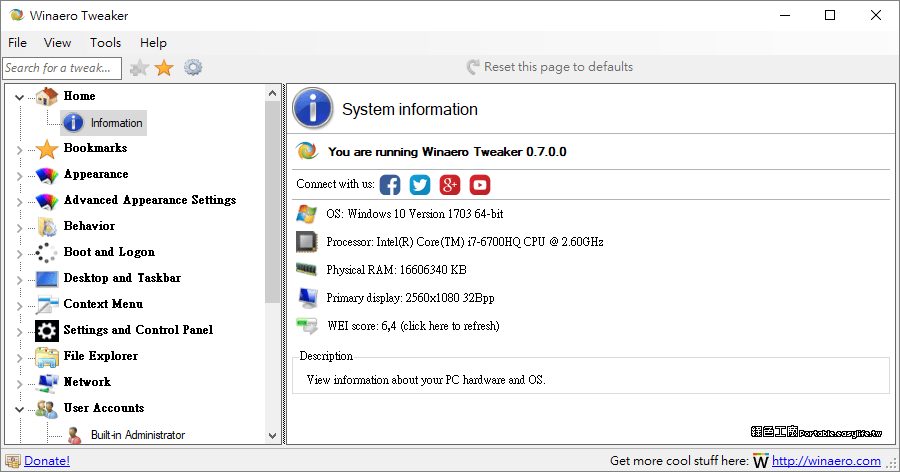Click the Facebook icon
This screenshot has height=472, width=900.
pos(390,185)
